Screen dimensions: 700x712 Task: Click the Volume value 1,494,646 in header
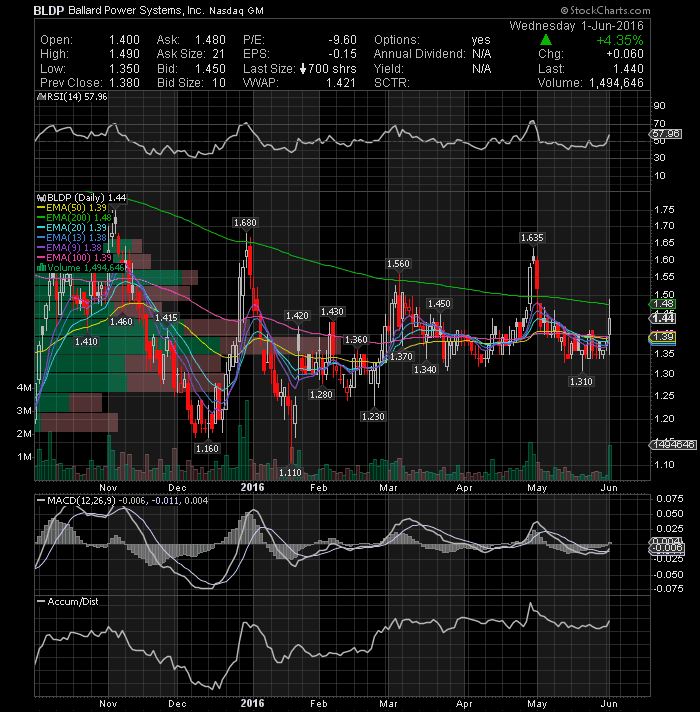(616, 83)
